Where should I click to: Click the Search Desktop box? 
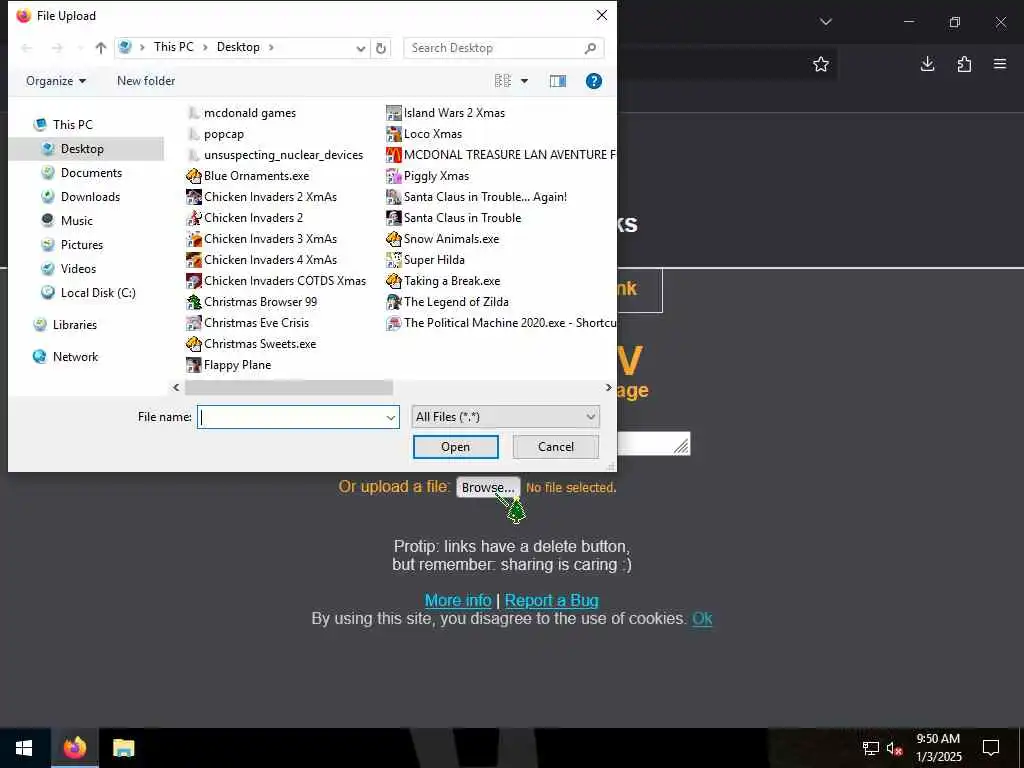tap(504, 48)
